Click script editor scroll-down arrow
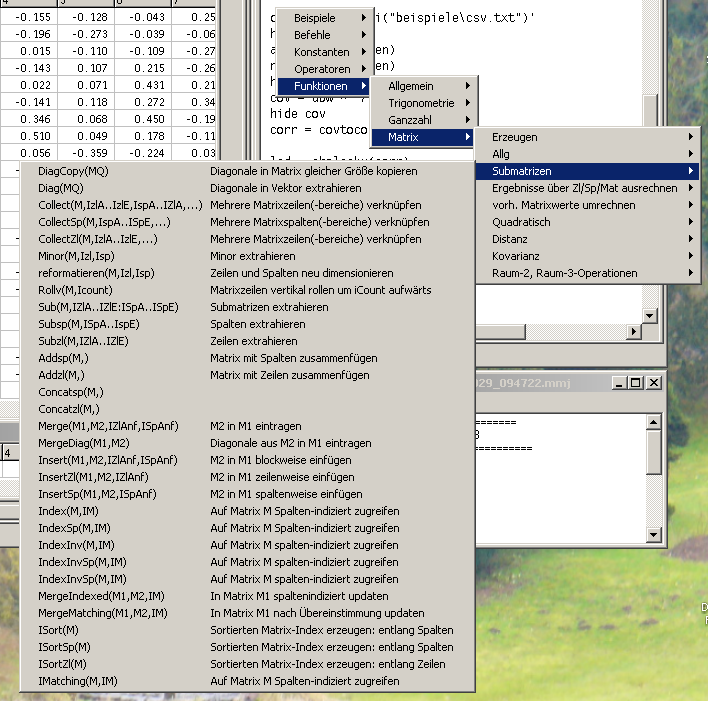708x701 pixels. [650, 316]
